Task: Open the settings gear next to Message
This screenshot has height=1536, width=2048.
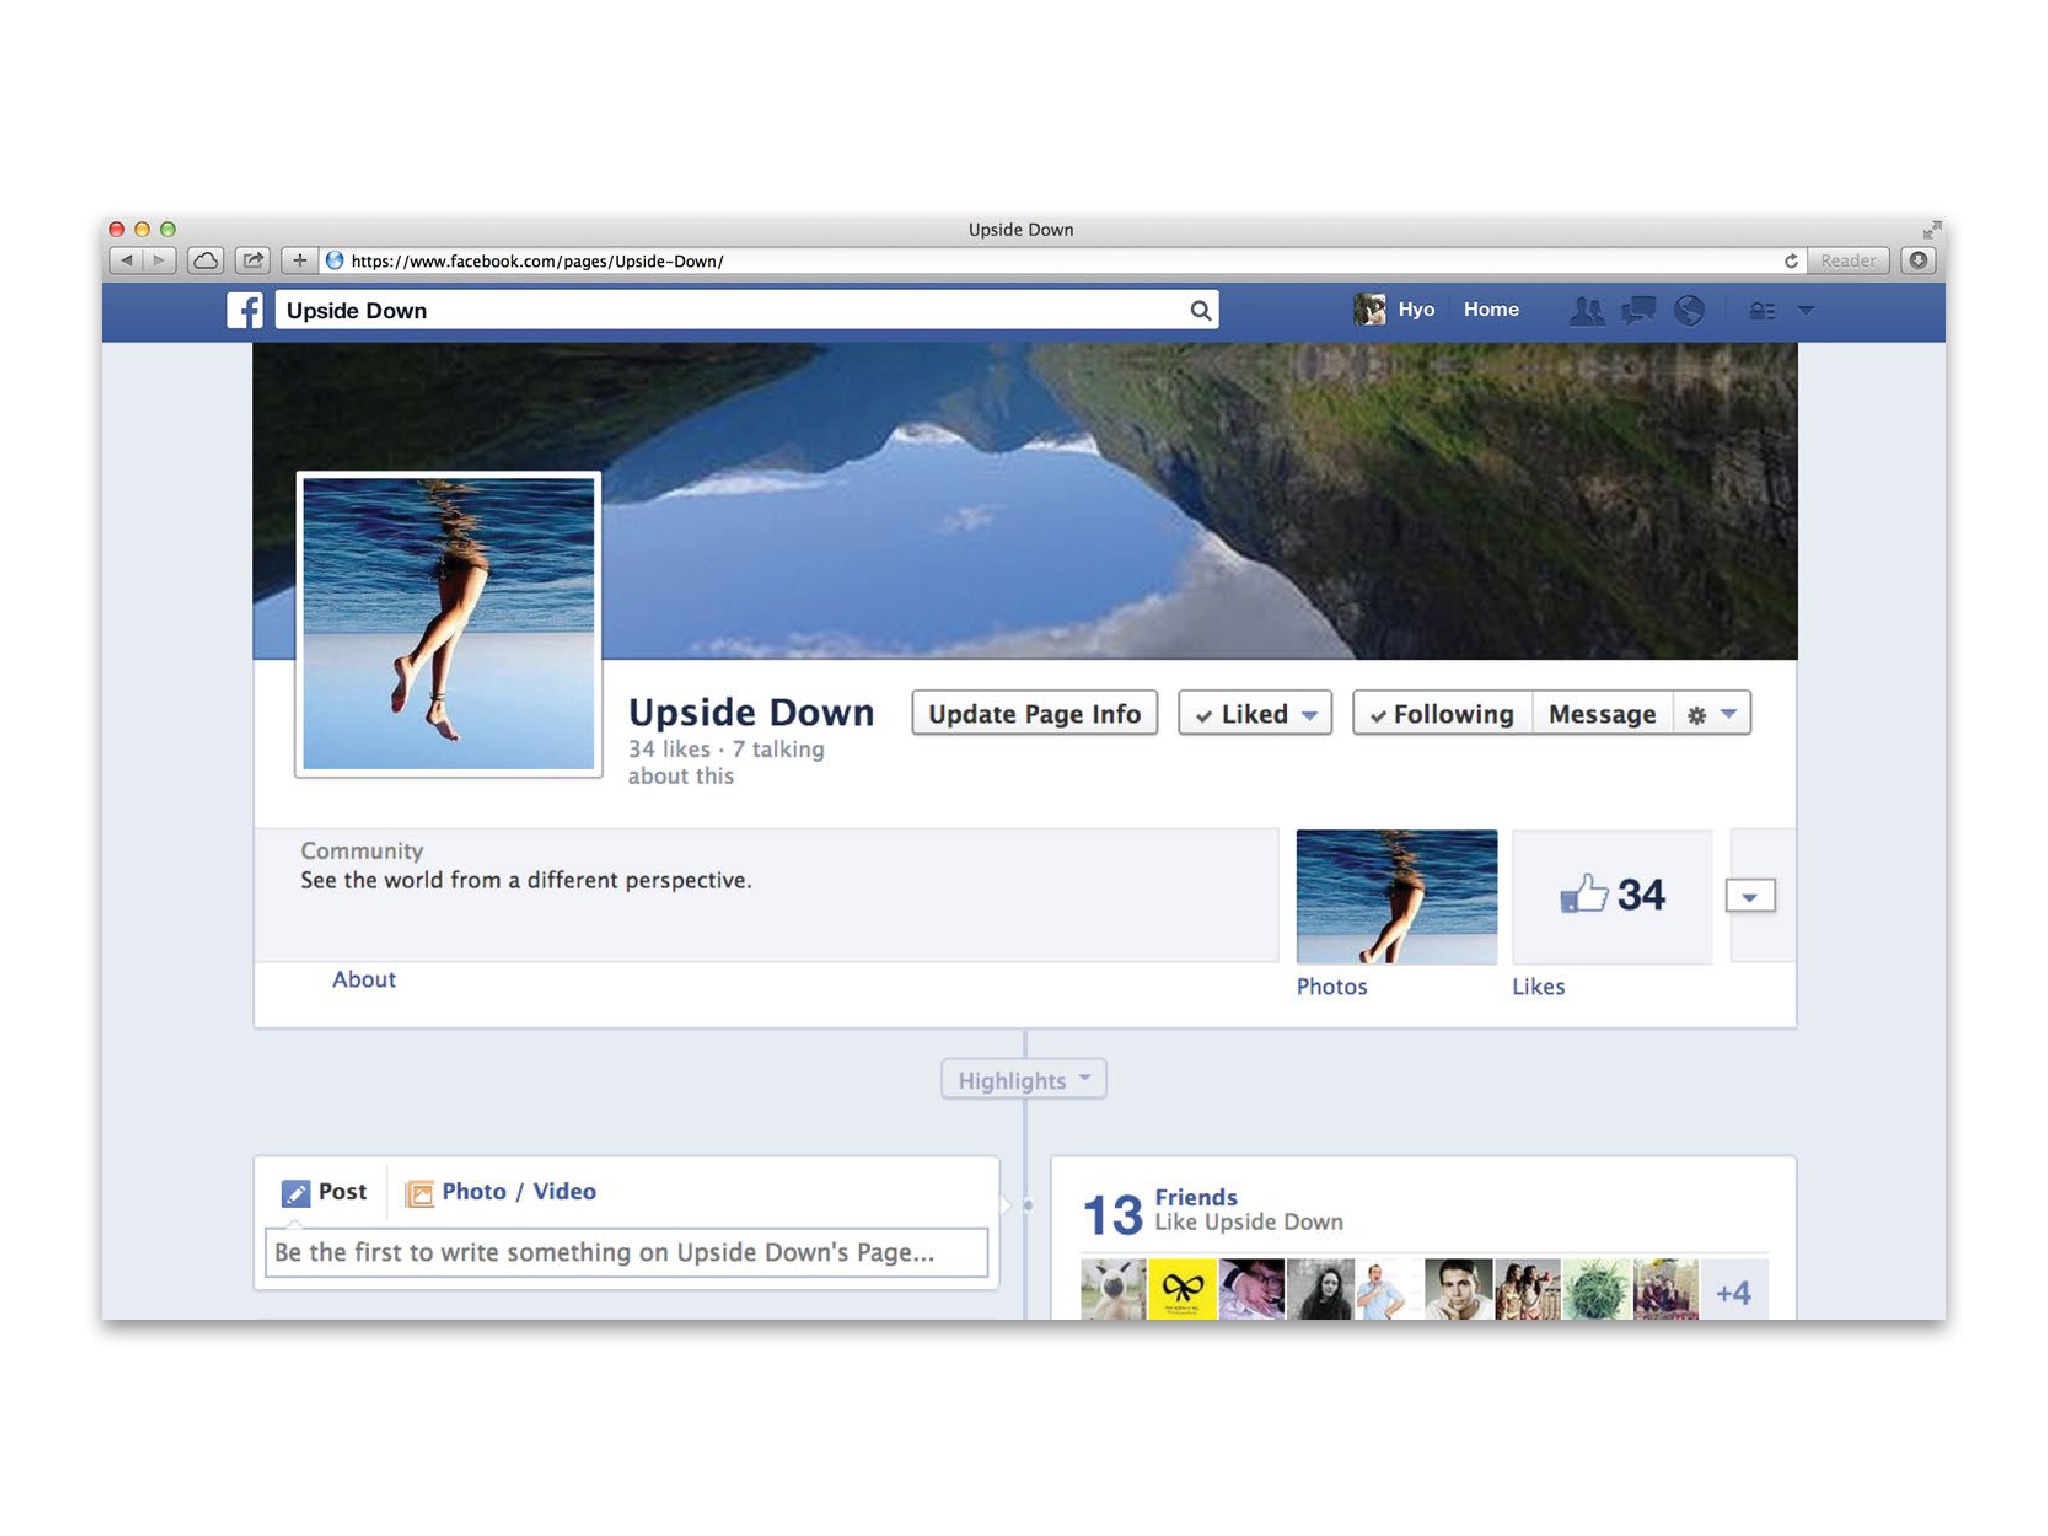Action: tap(1697, 714)
